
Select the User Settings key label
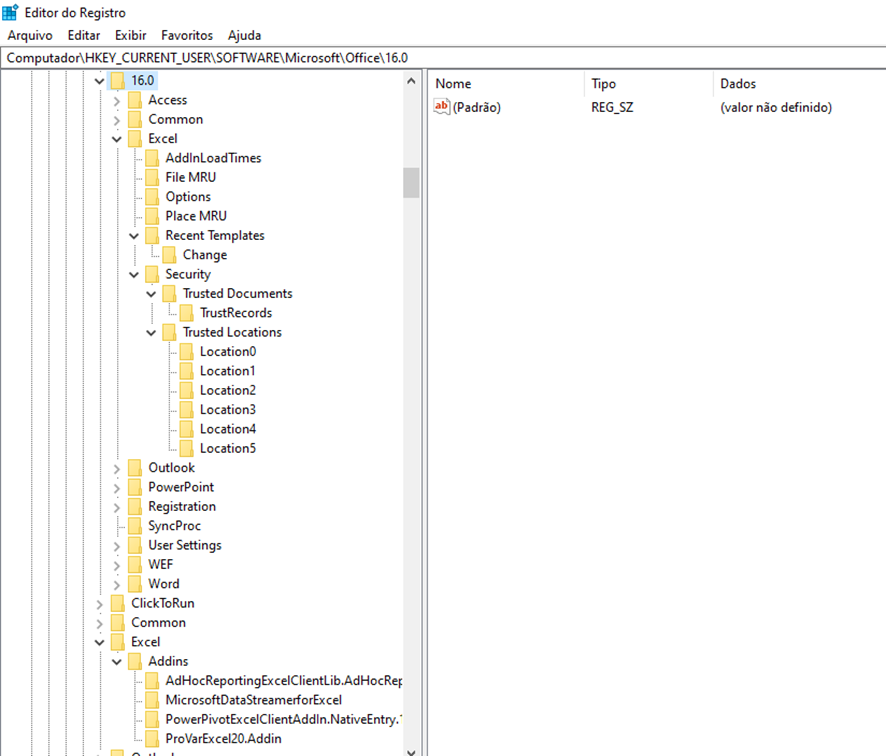point(185,545)
